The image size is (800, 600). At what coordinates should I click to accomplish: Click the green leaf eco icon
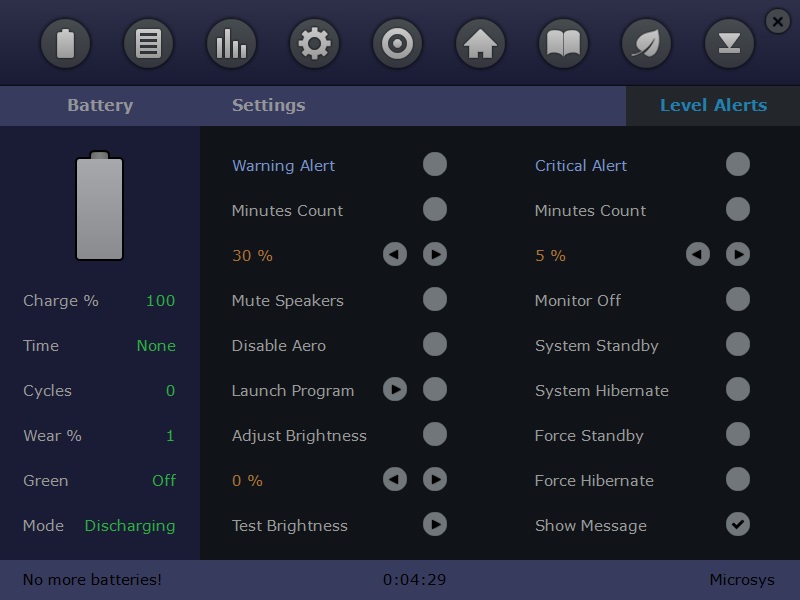[646, 43]
